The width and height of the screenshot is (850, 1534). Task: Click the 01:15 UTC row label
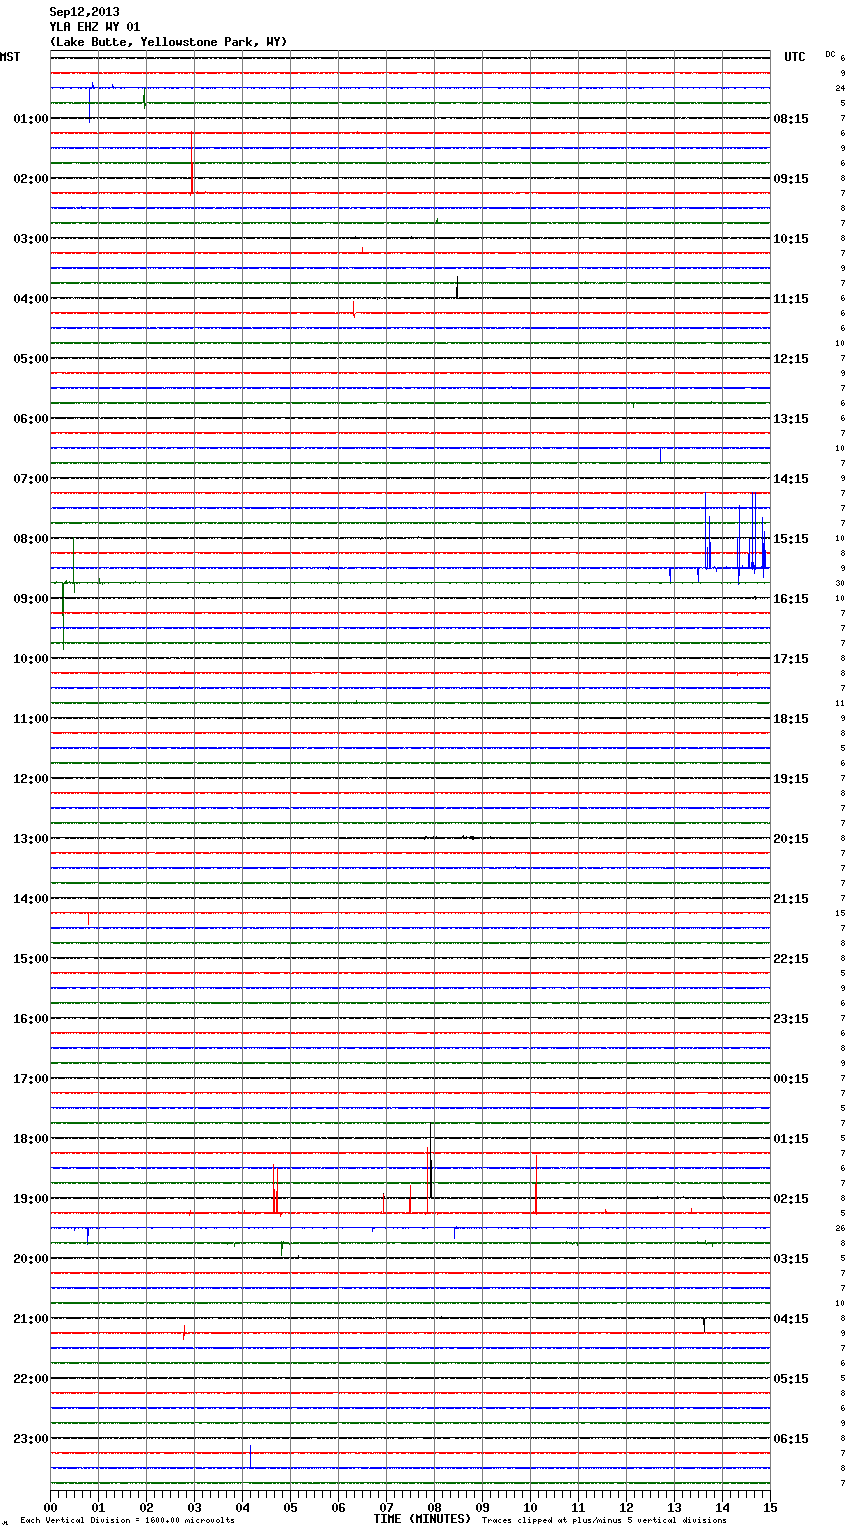[x=791, y=1139]
